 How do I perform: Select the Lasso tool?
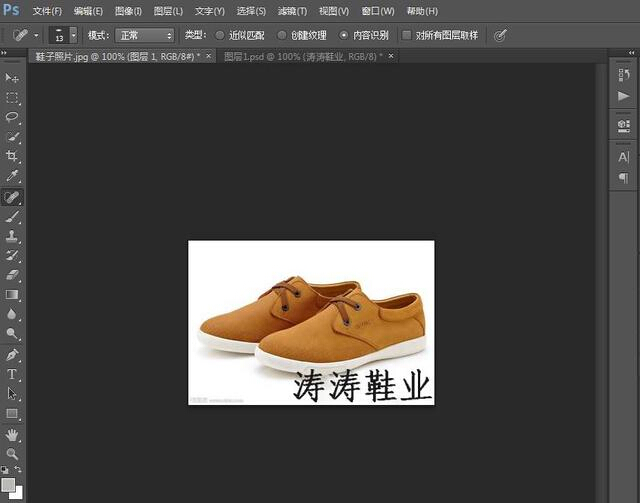[x=12, y=117]
